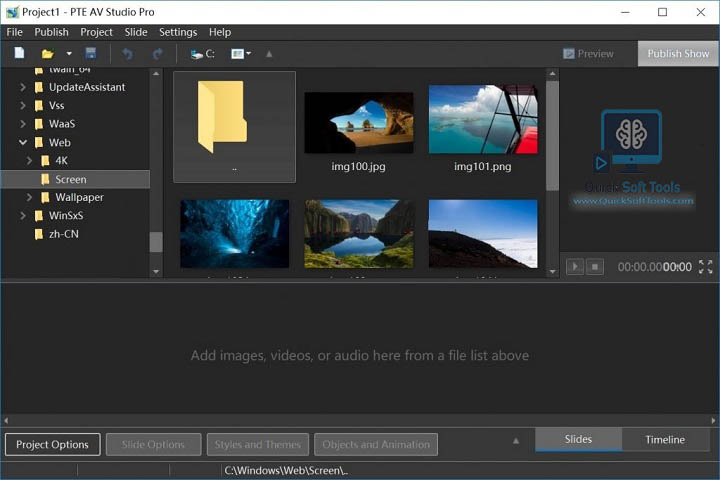
Task: Toggle fullscreen preview icon
Action: [x=705, y=266]
